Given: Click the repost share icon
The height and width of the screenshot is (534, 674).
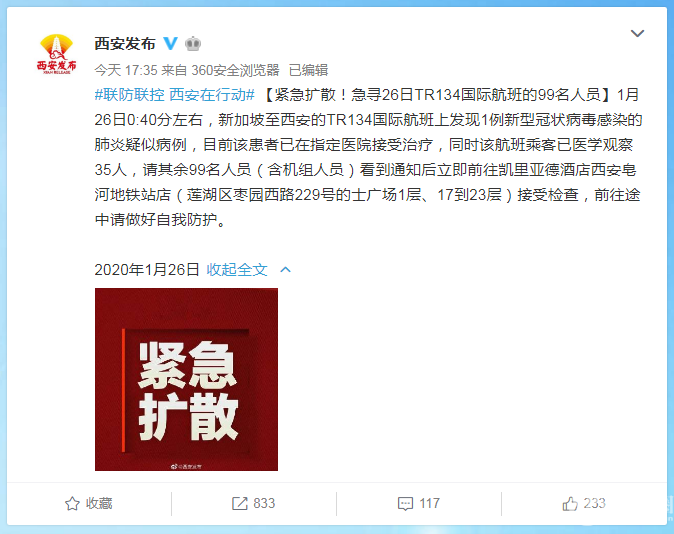Looking at the screenshot, I should (240, 503).
